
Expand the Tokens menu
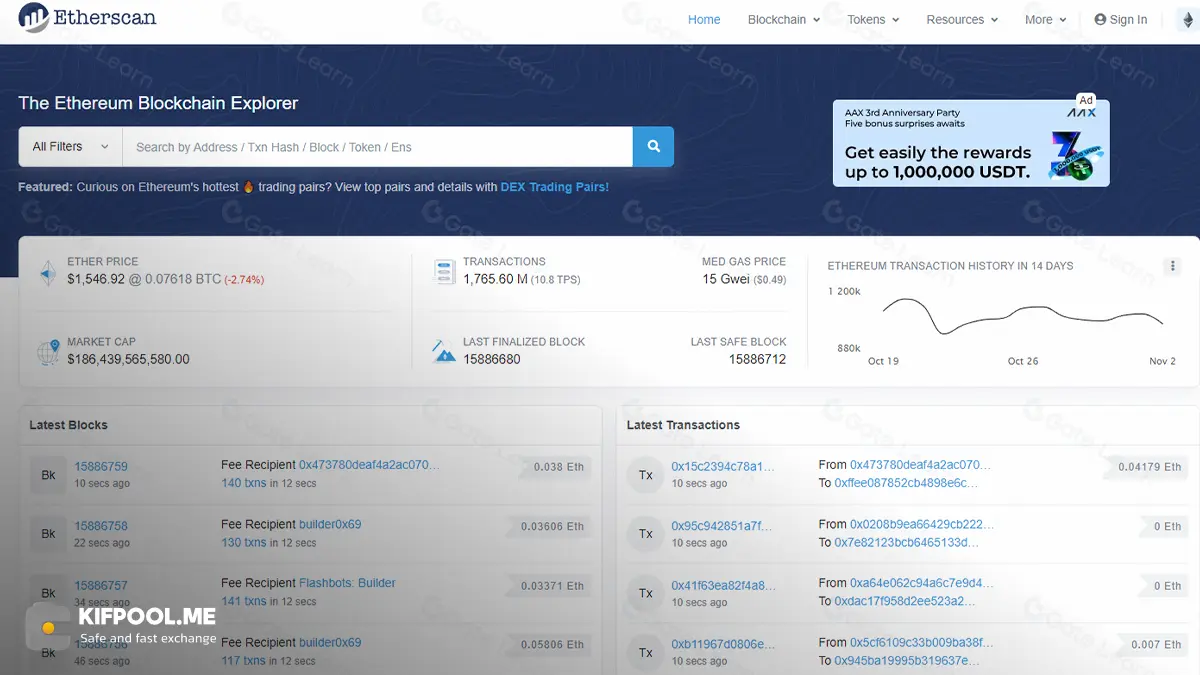pyautogui.click(x=873, y=20)
